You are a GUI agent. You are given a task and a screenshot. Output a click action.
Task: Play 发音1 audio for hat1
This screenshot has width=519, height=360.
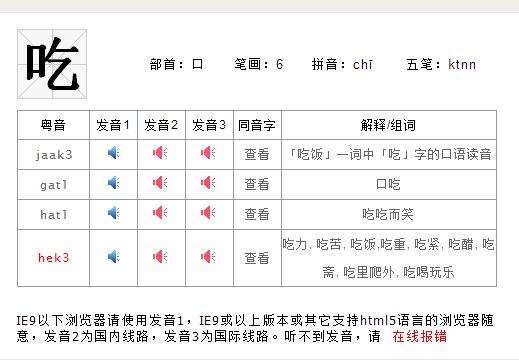pos(113,213)
